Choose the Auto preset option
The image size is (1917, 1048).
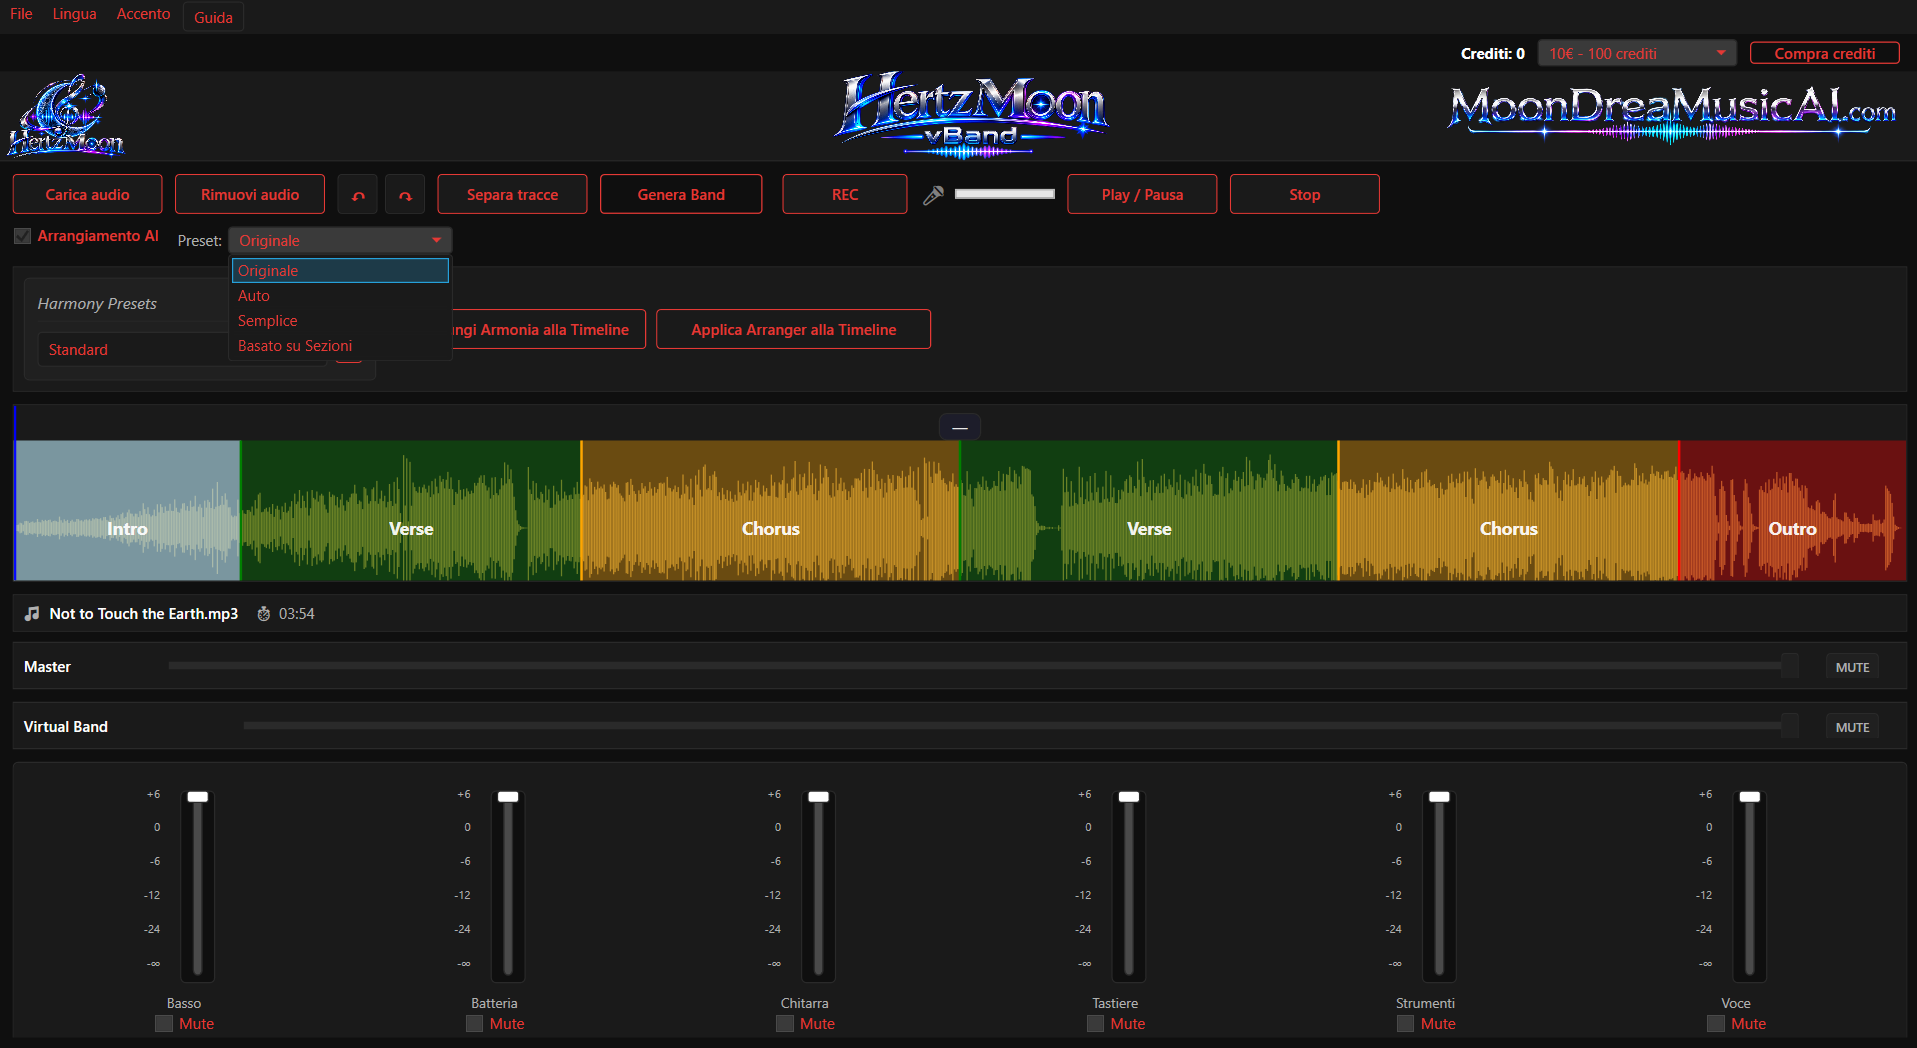(340, 296)
